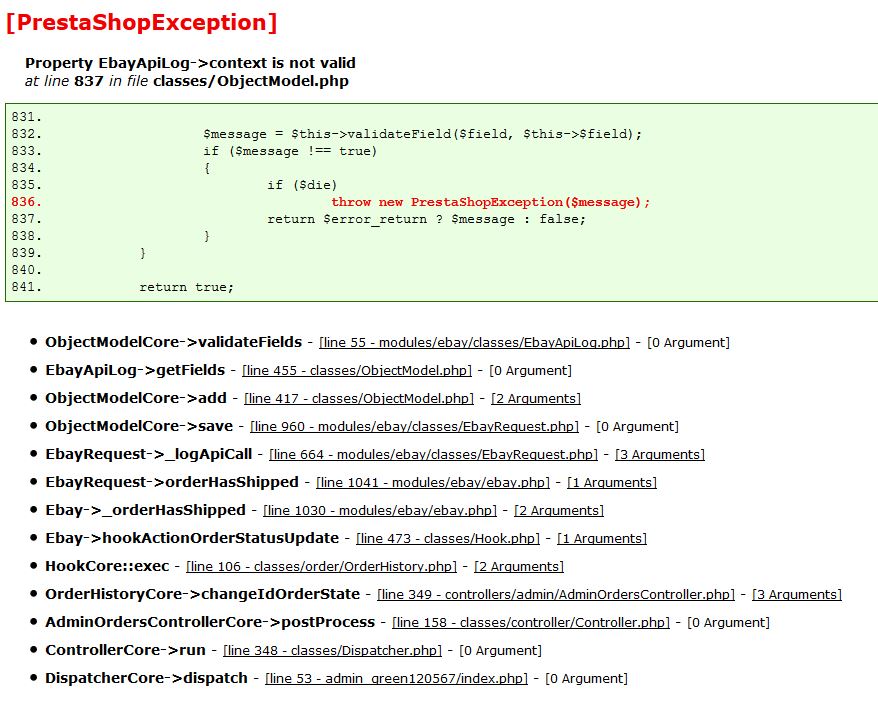Click code line 832 validateField statement
878x720 pixels.
coord(423,134)
